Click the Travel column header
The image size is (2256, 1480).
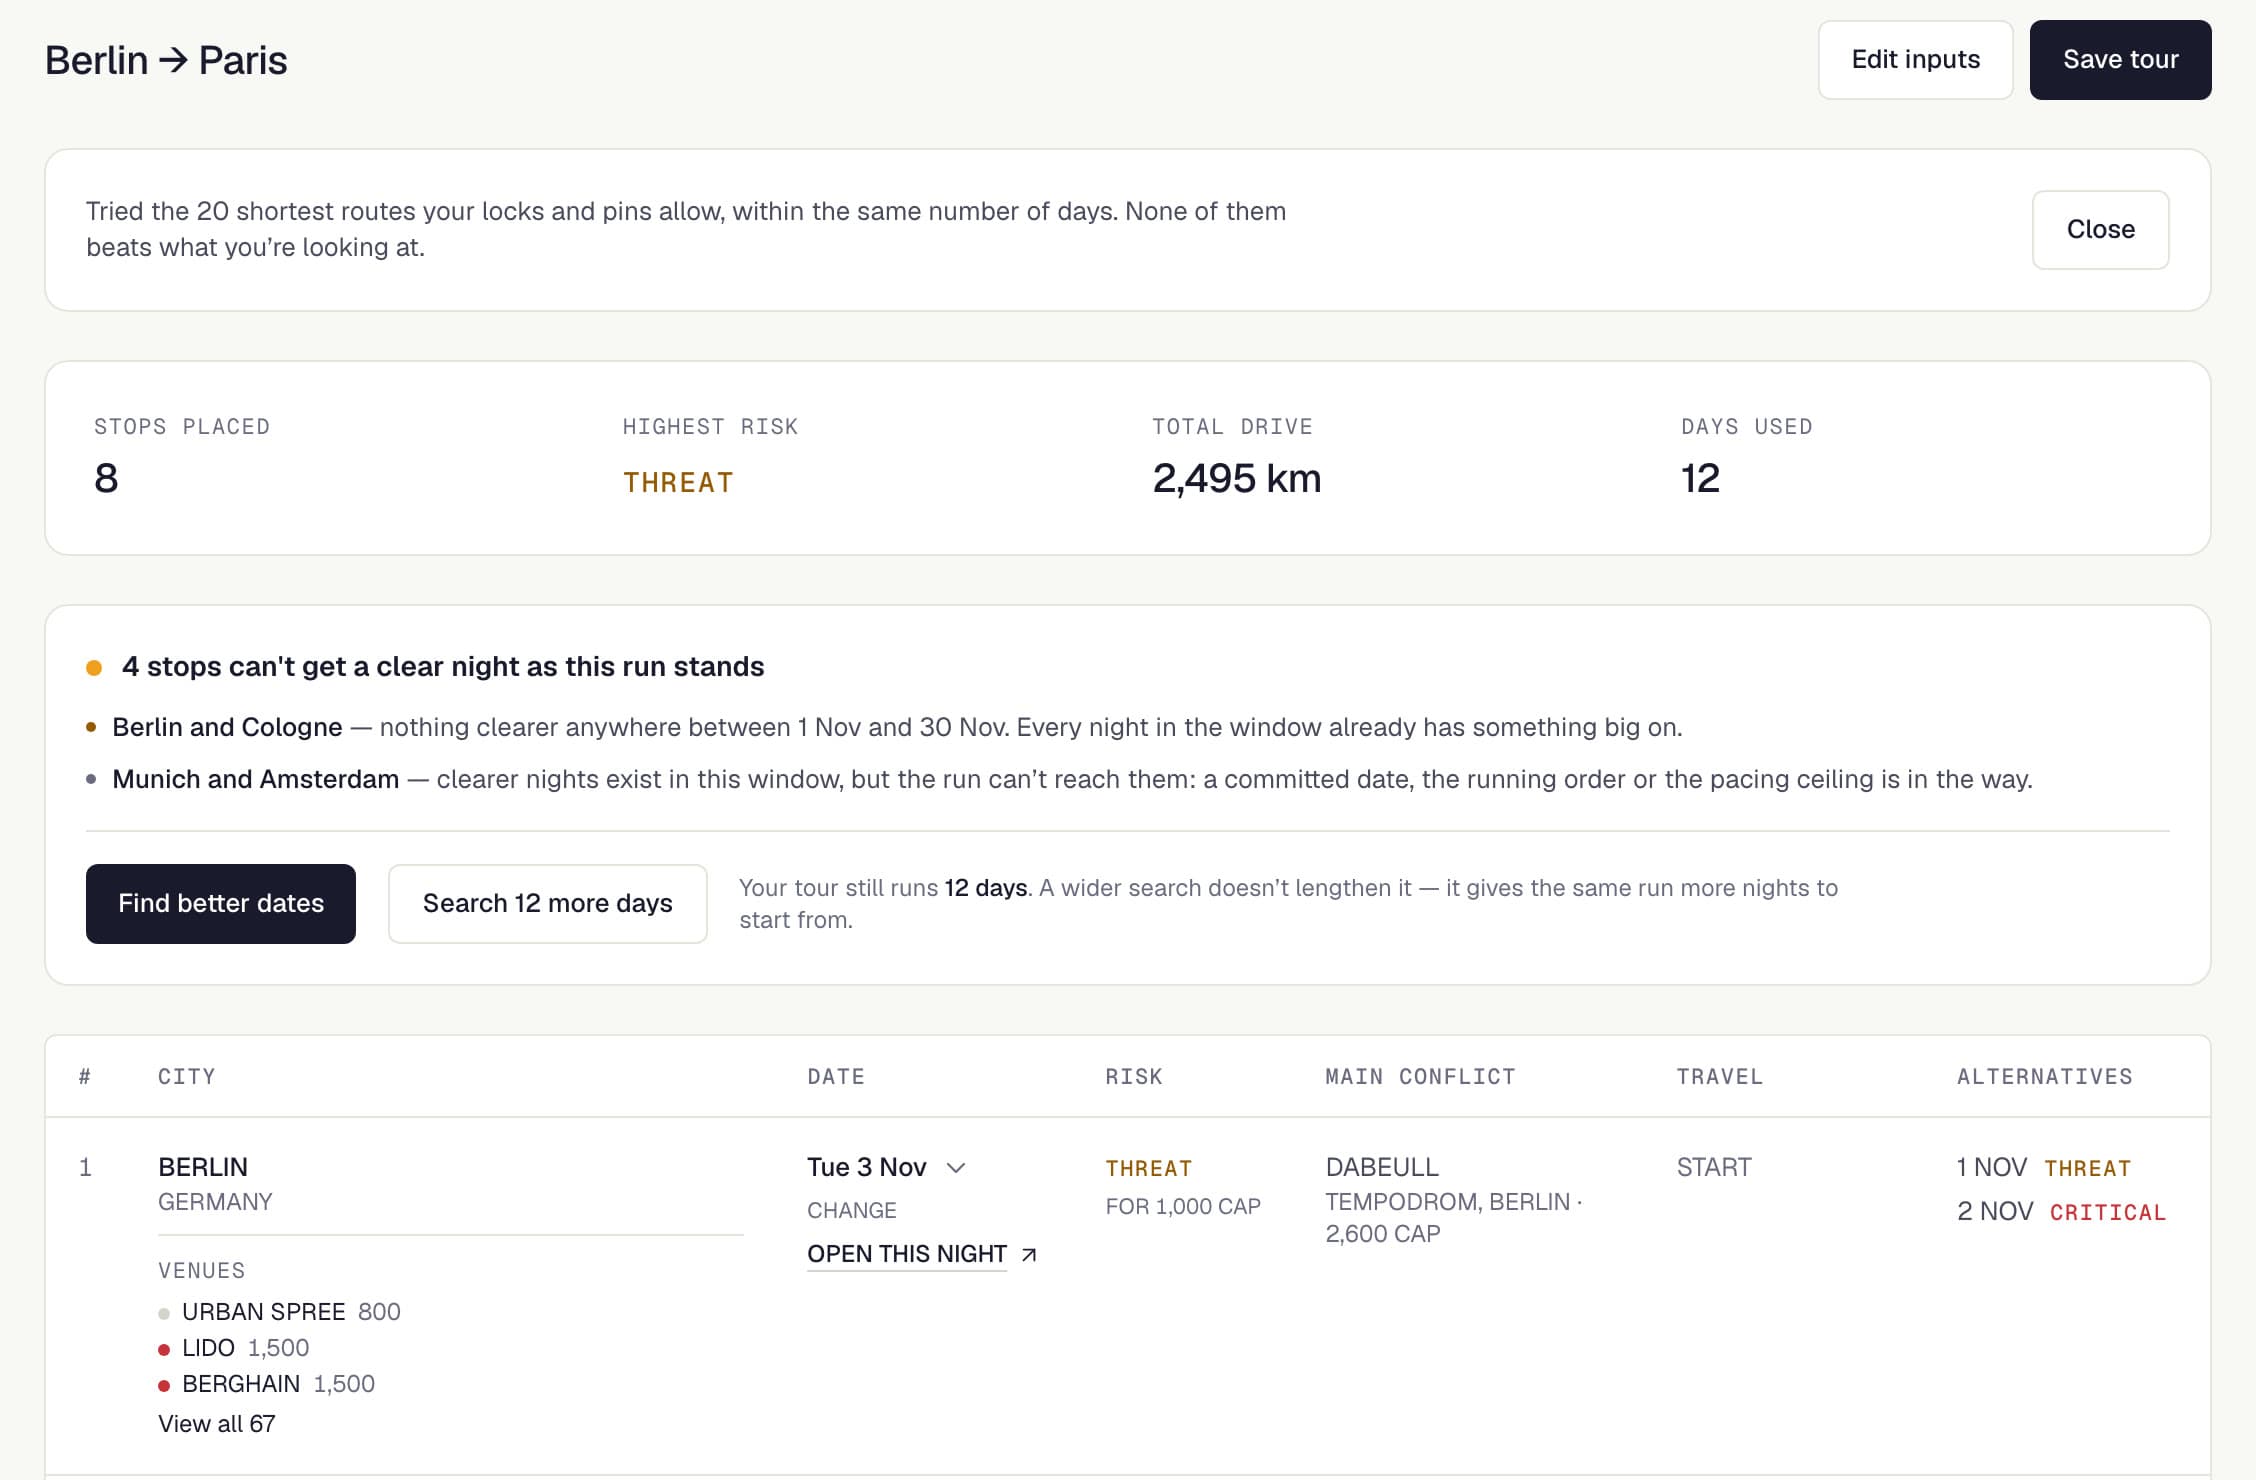(1720, 1077)
